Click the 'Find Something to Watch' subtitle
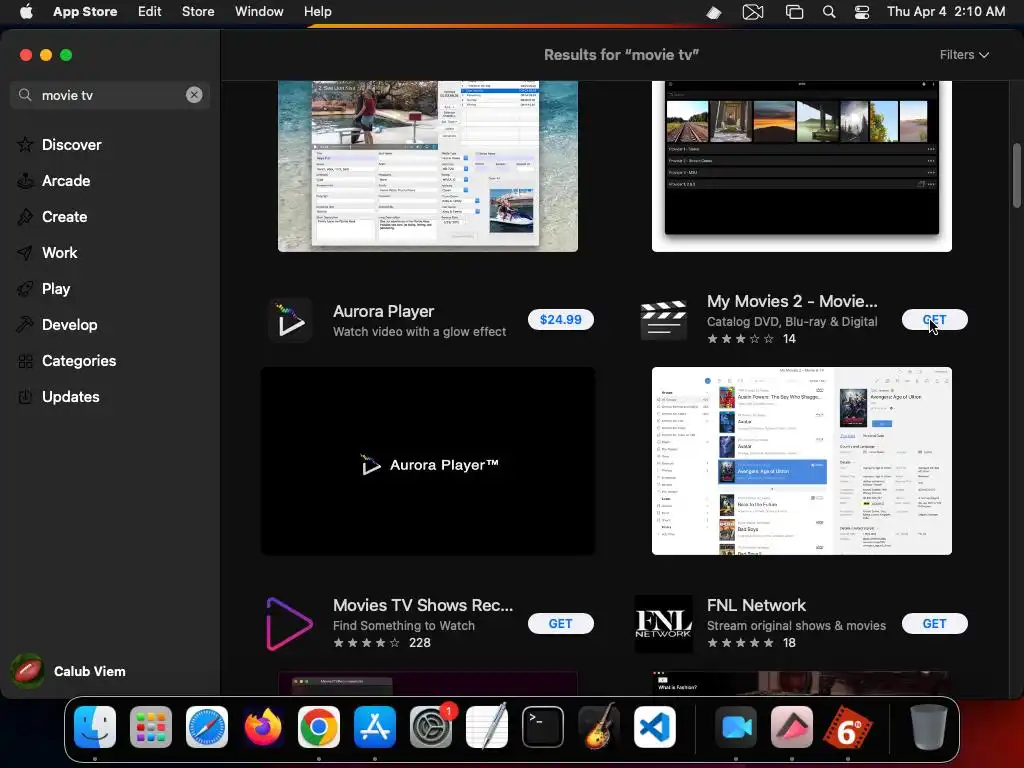Screen dimensions: 1024x768 [404, 626]
